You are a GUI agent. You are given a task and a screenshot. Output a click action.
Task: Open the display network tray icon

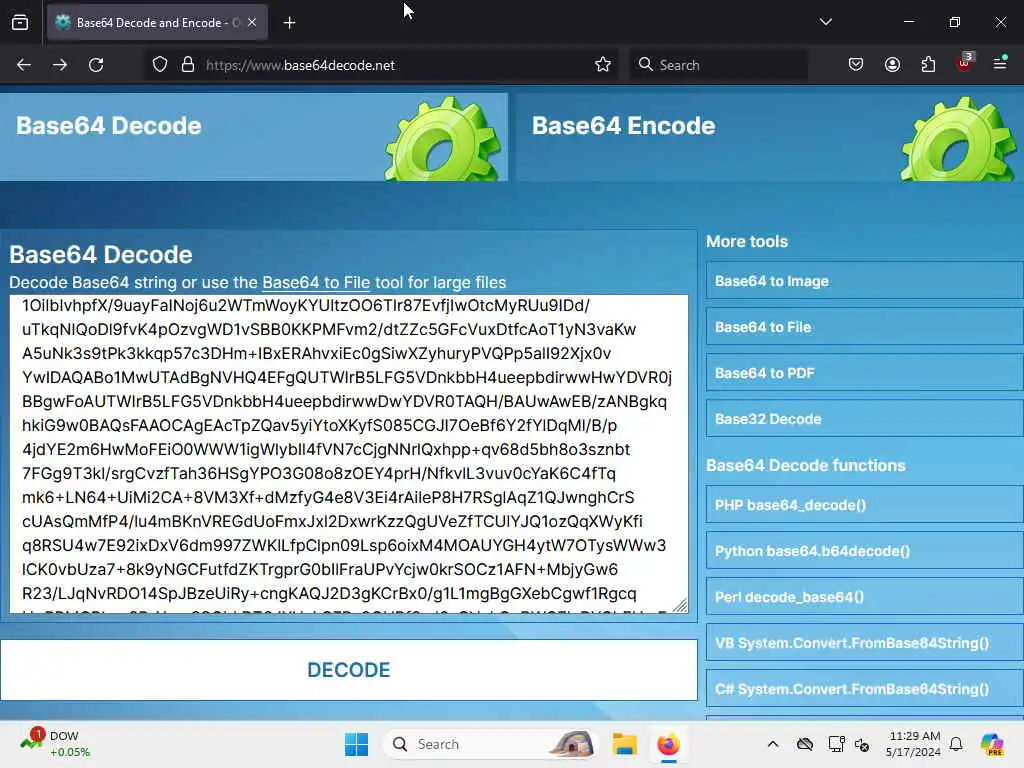pos(836,744)
